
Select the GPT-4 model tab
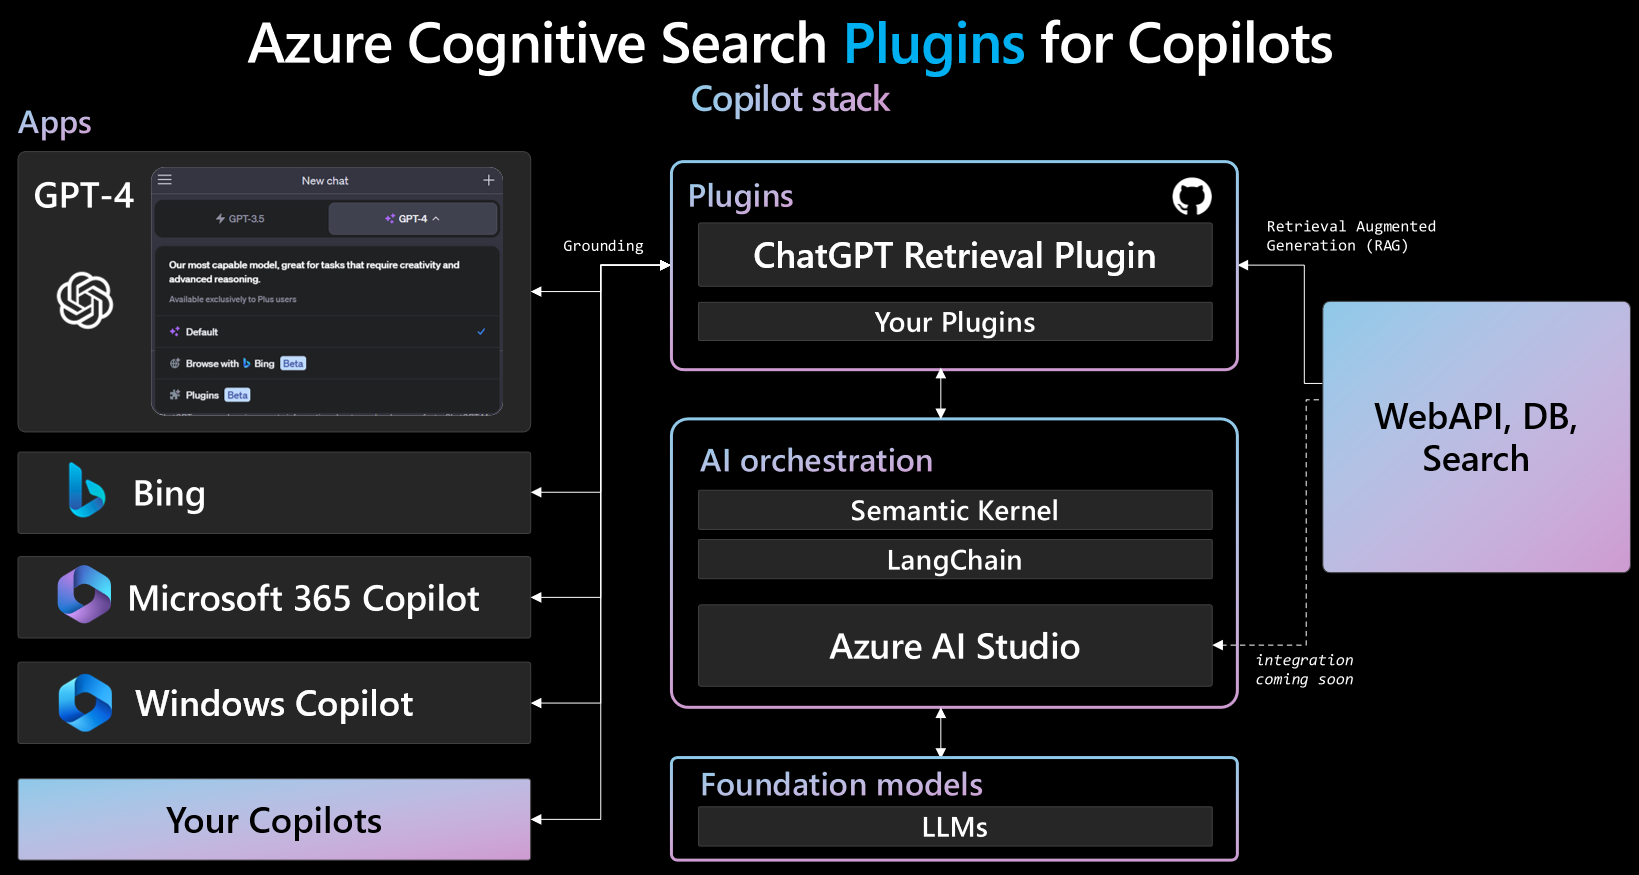pos(413,218)
